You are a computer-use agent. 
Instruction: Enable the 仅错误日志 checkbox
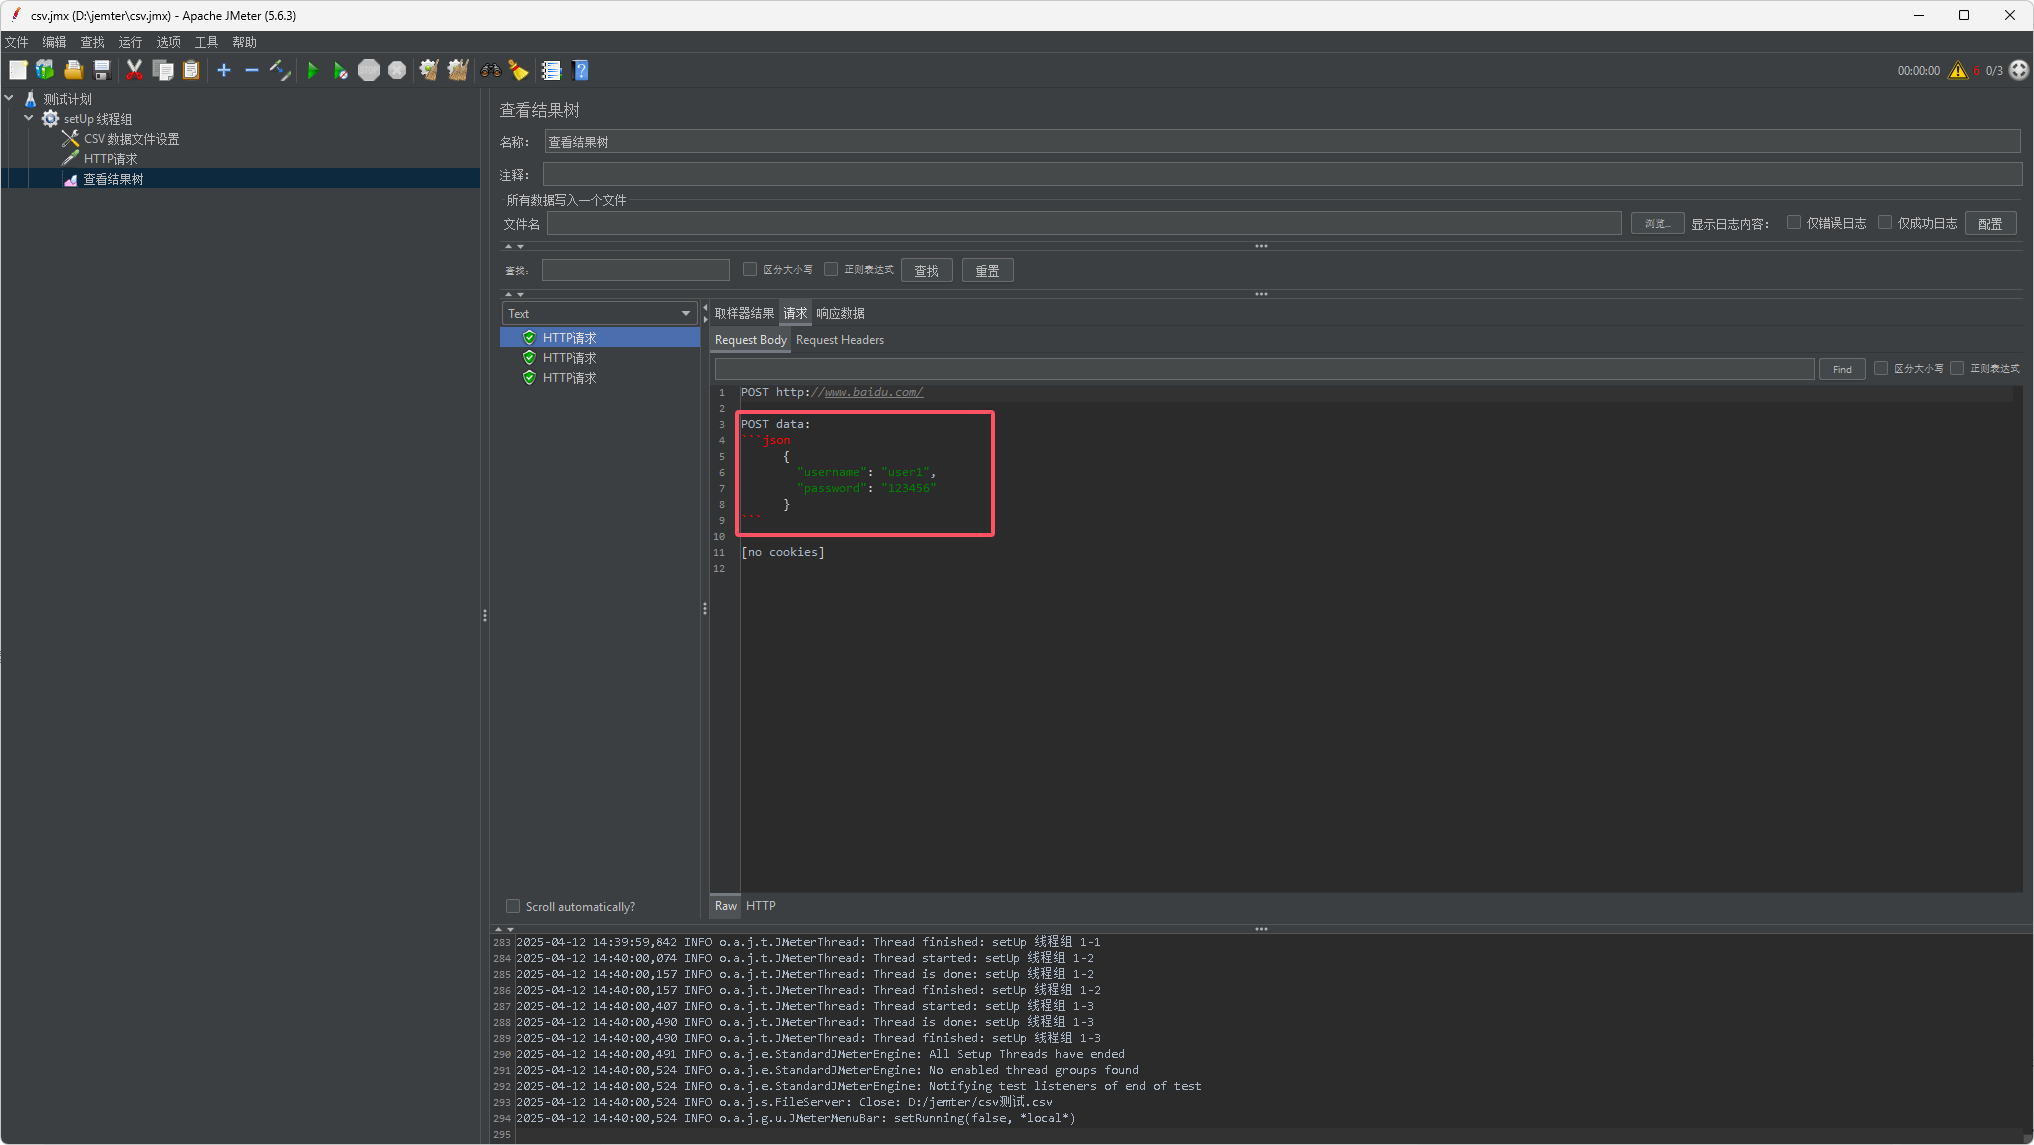click(x=1794, y=222)
